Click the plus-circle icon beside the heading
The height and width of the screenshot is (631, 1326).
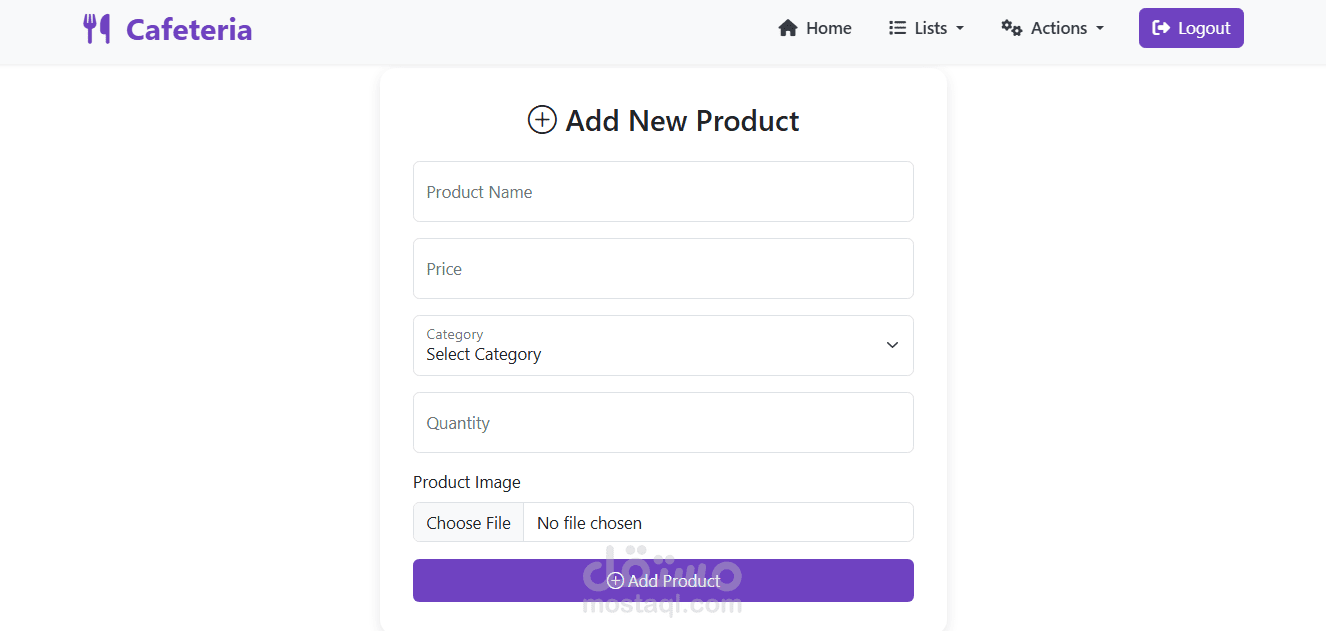click(x=542, y=120)
